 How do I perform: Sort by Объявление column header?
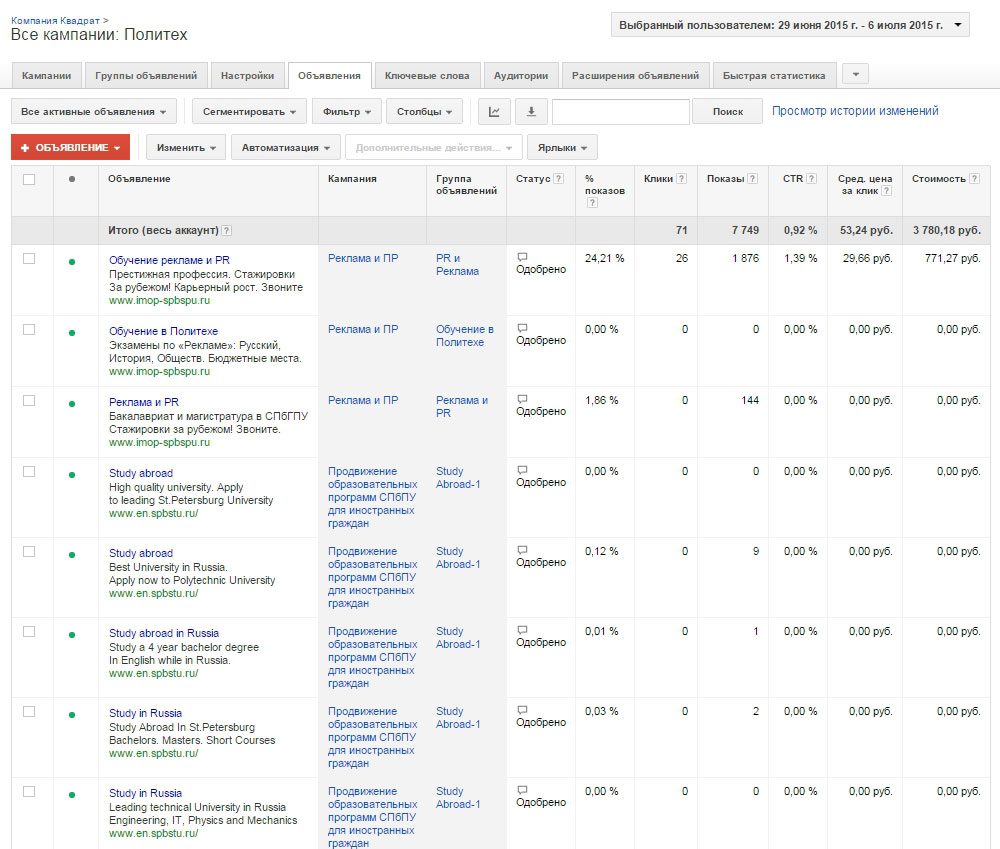[x=139, y=179]
